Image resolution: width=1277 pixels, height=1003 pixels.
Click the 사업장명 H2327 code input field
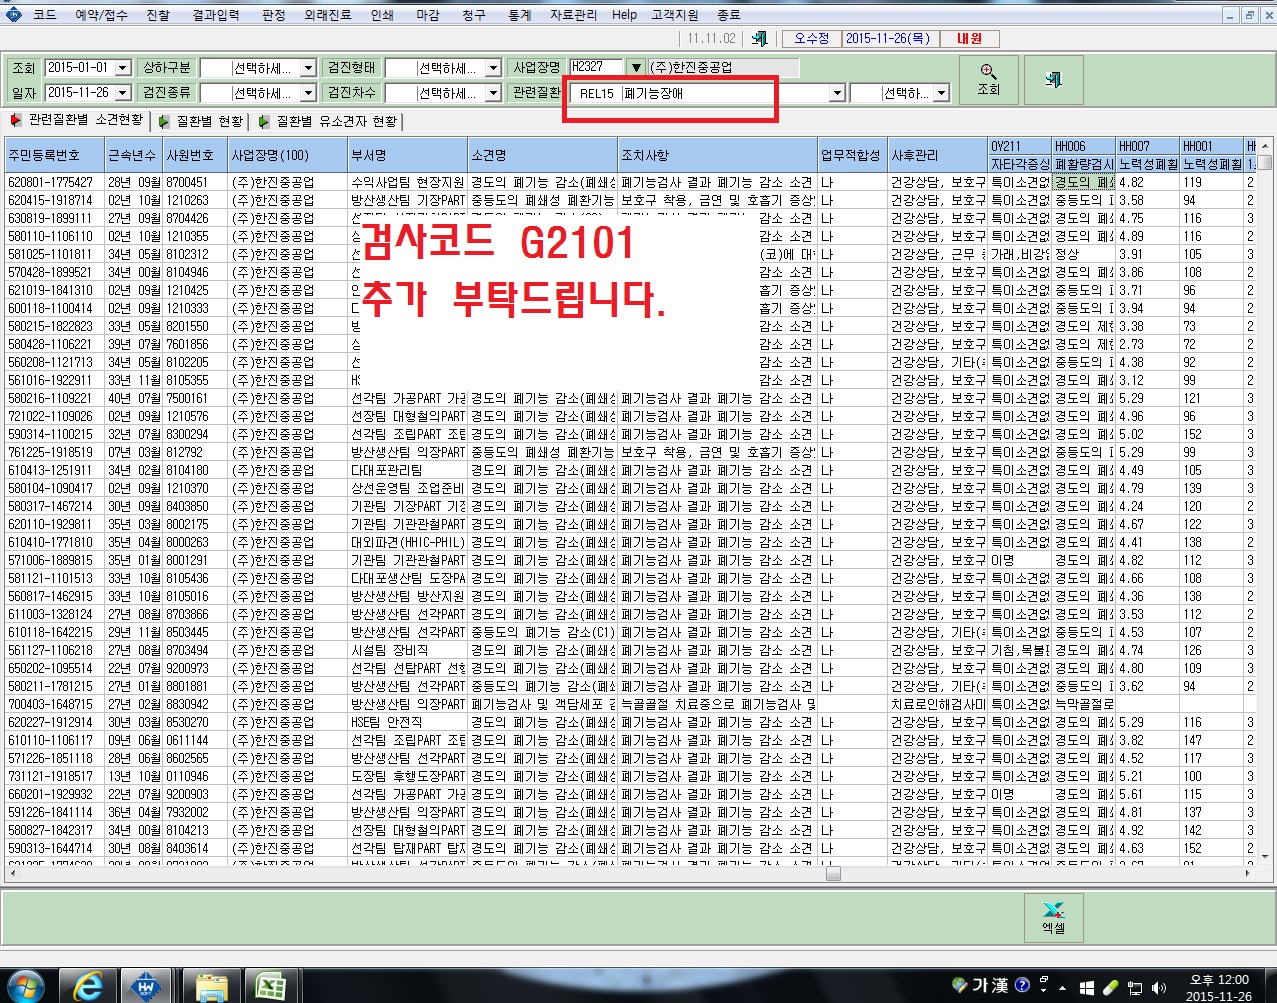[x=596, y=67]
